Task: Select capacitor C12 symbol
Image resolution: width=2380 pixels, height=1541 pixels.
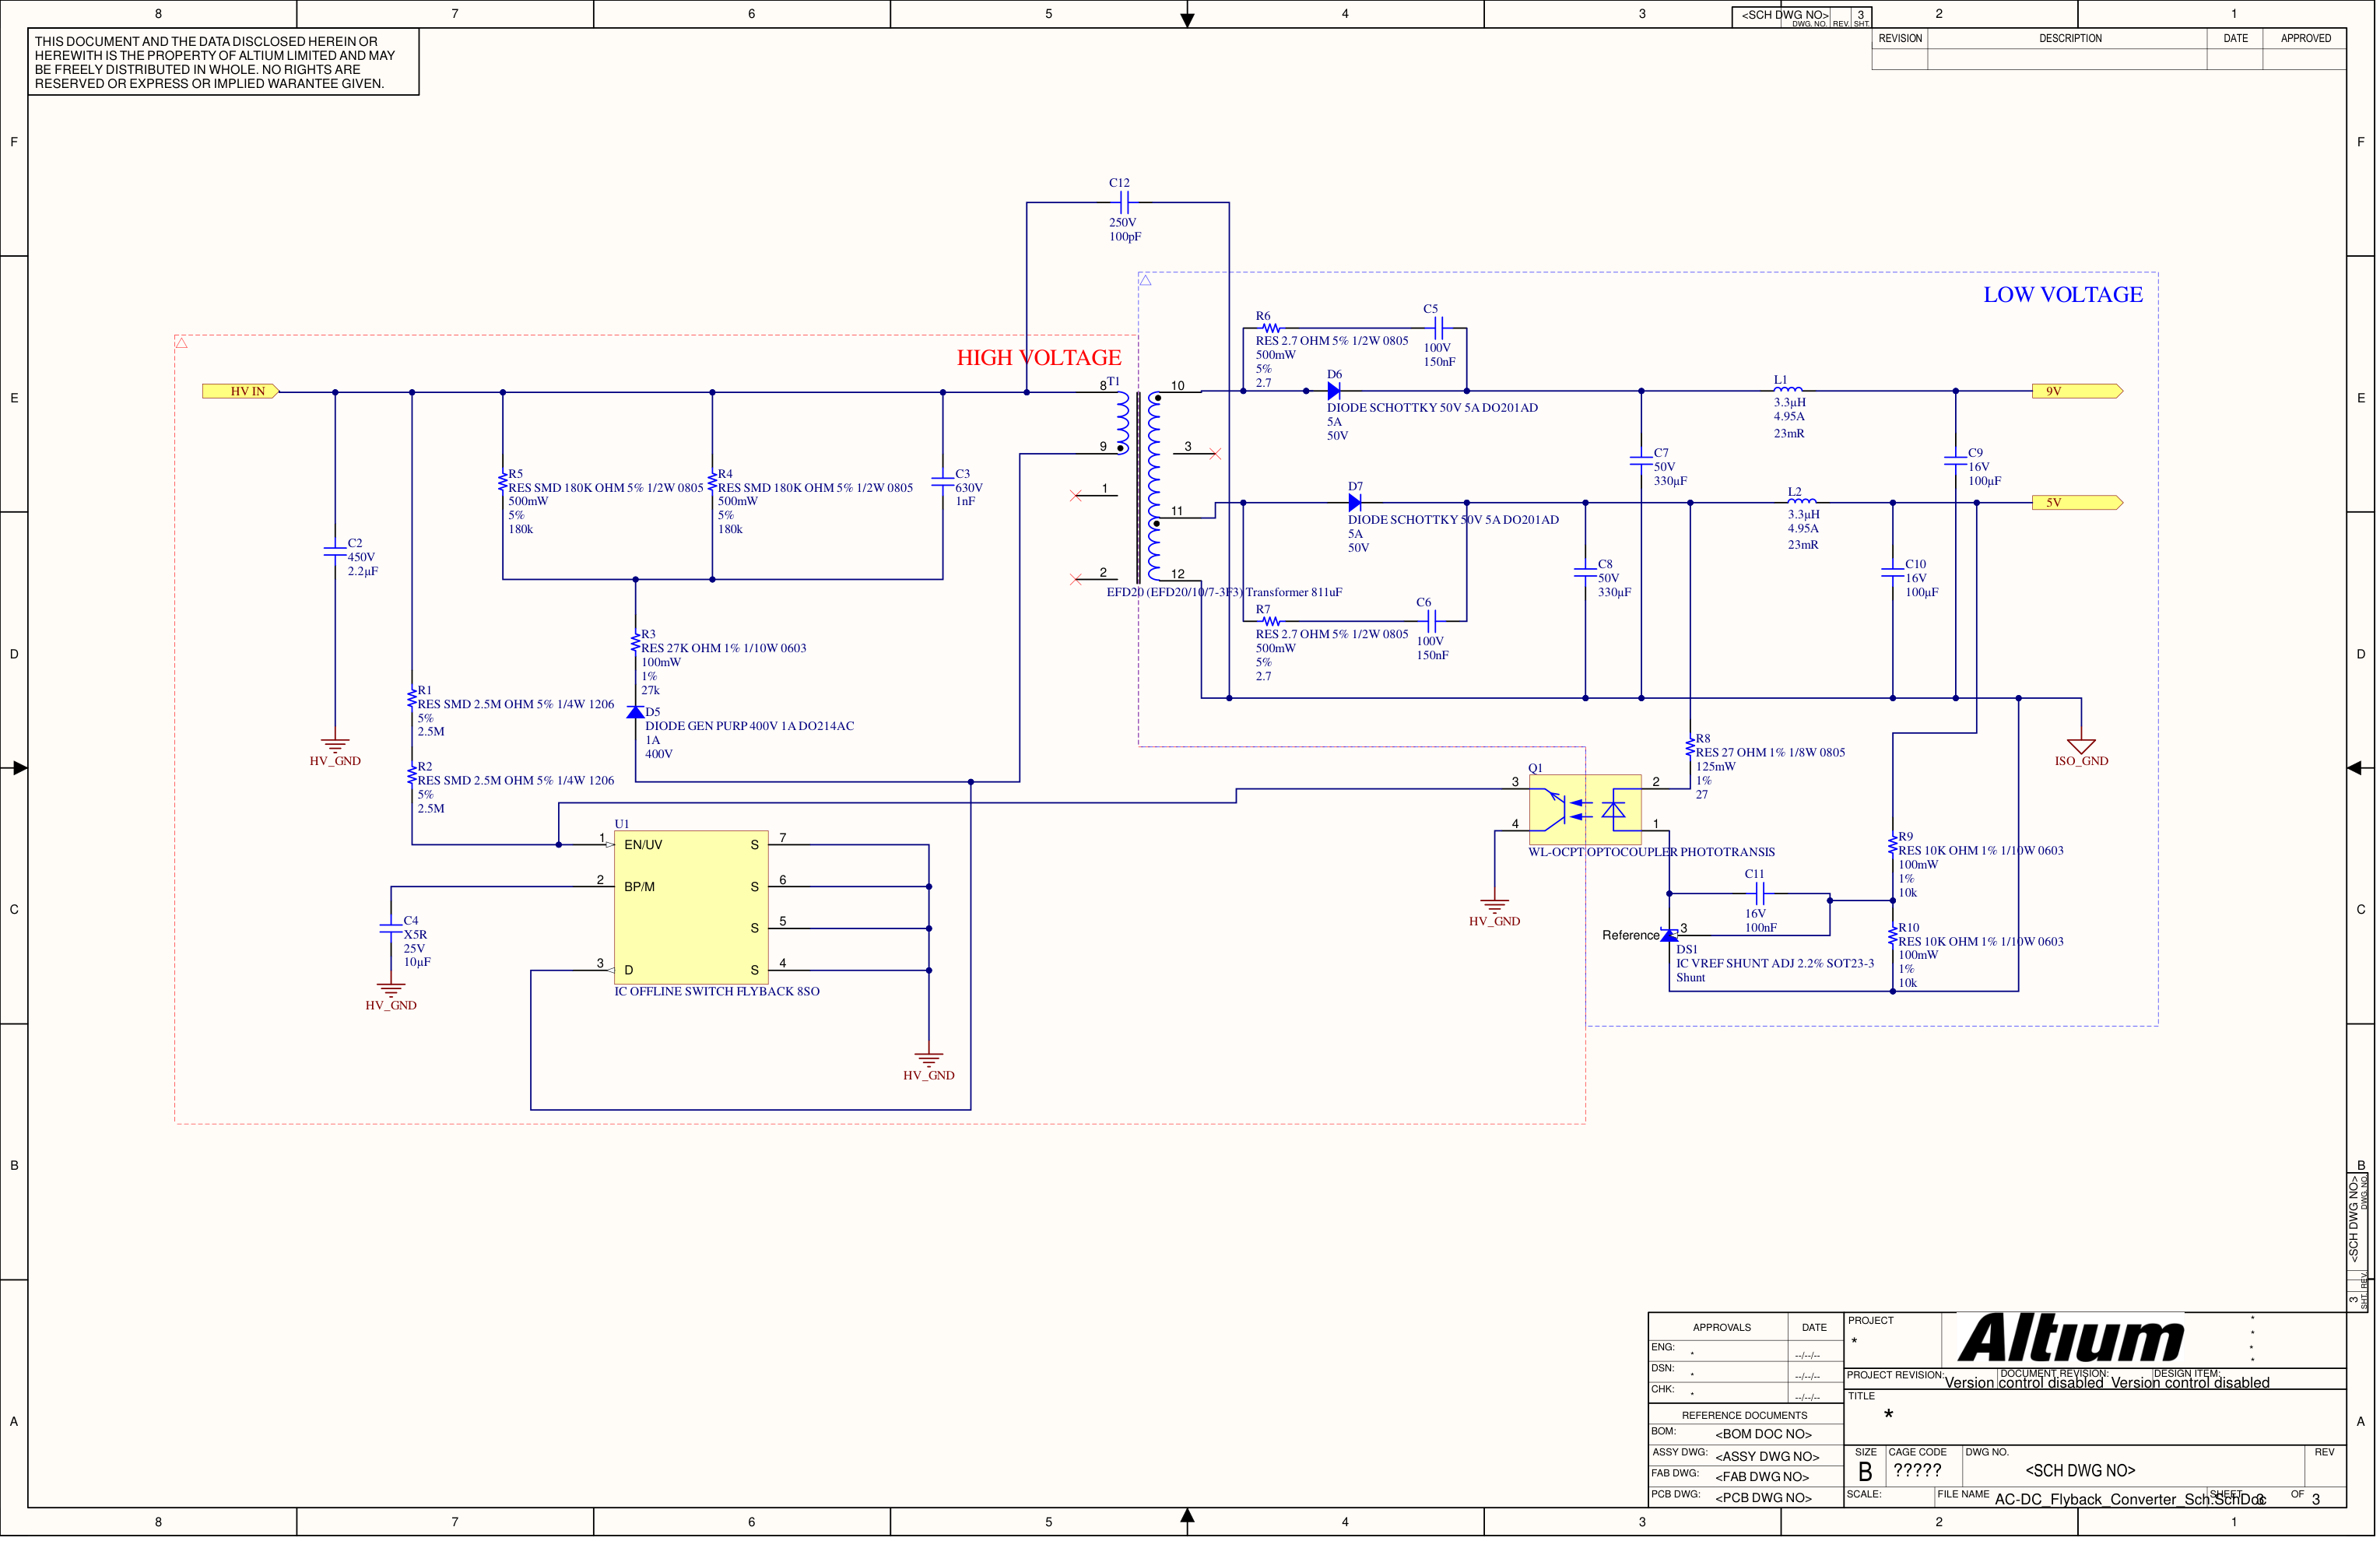Action: 1124,203
